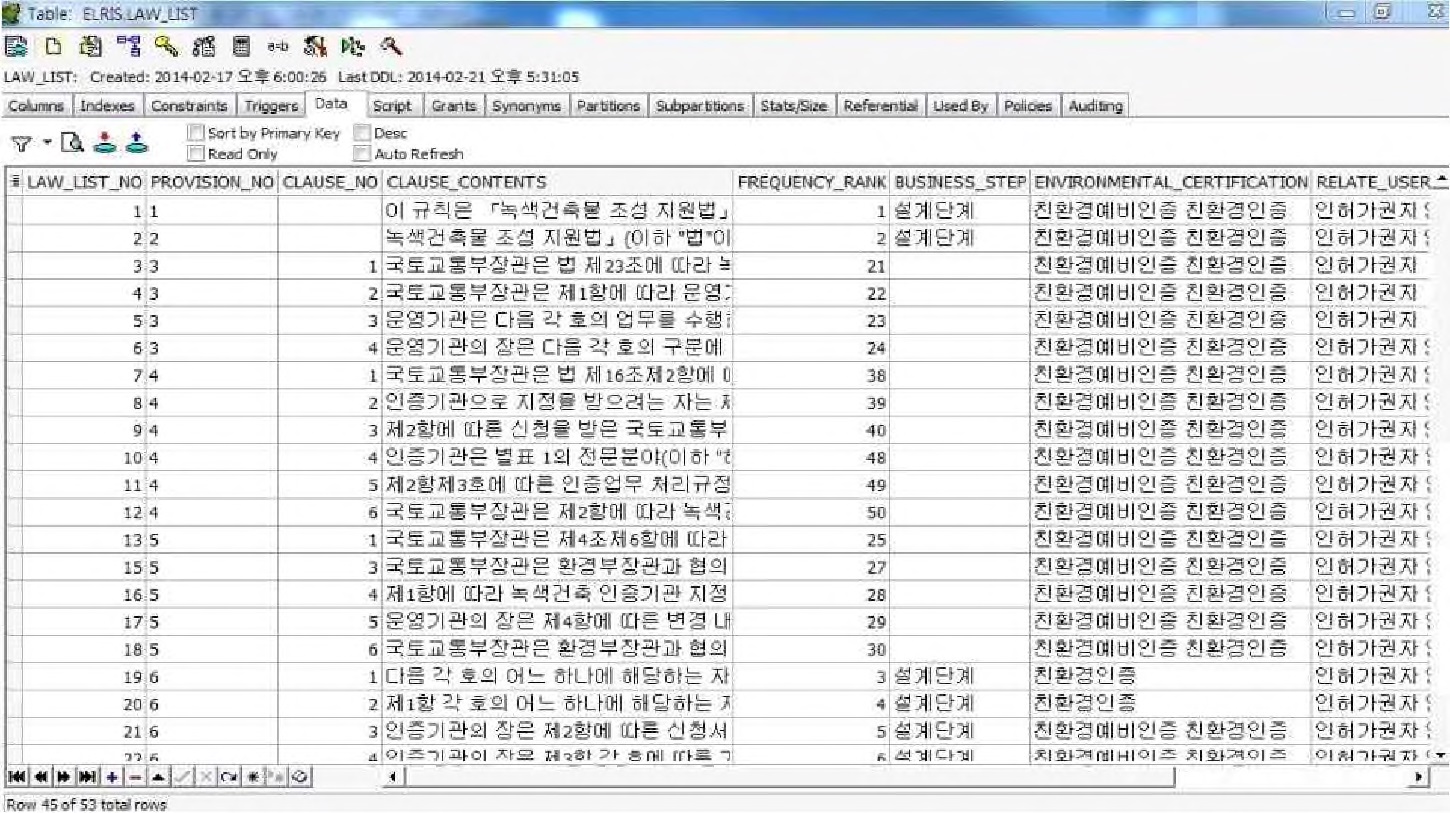Image resolution: width=1450 pixels, height=813 pixels.
Task: Click the checkmark post edit button
Action: 180,776
